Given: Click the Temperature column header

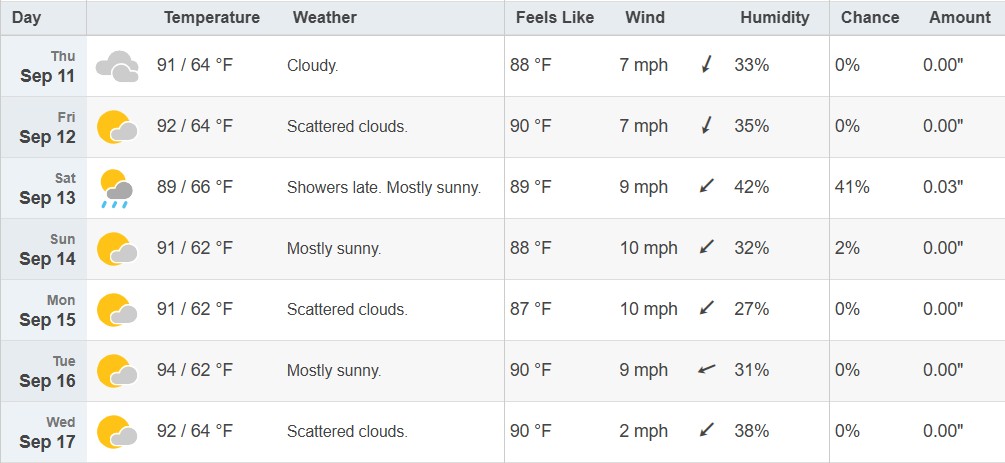Looking at the screenshot, I should 212,17.
